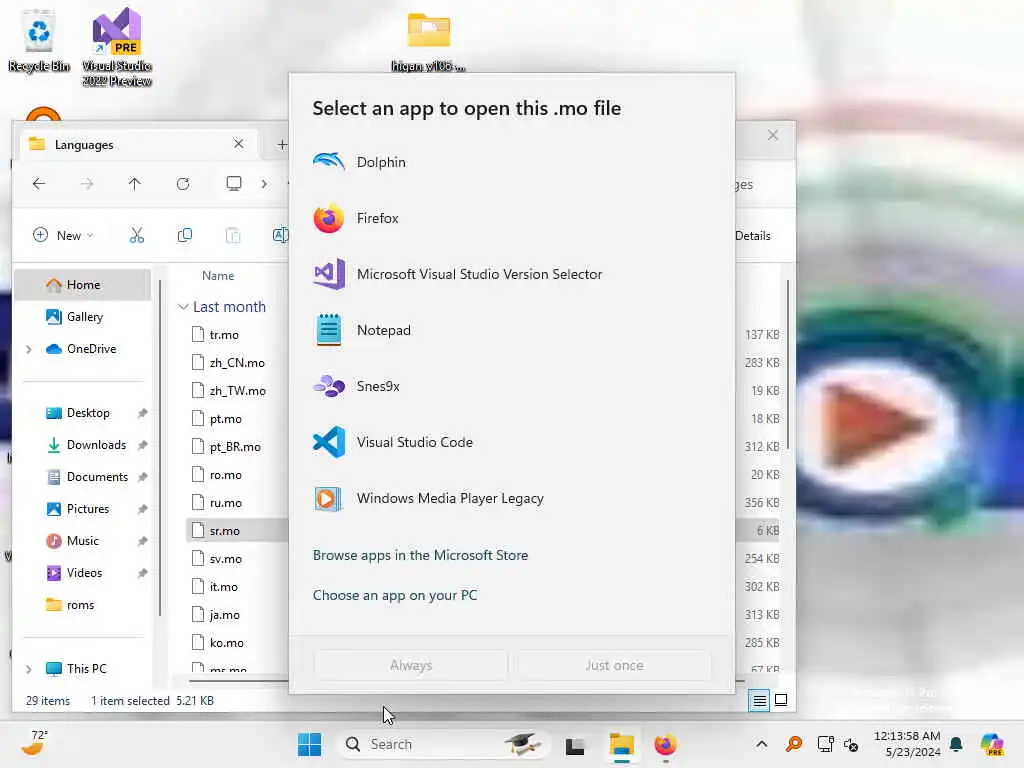Open the Details pane button

[753, 236]
